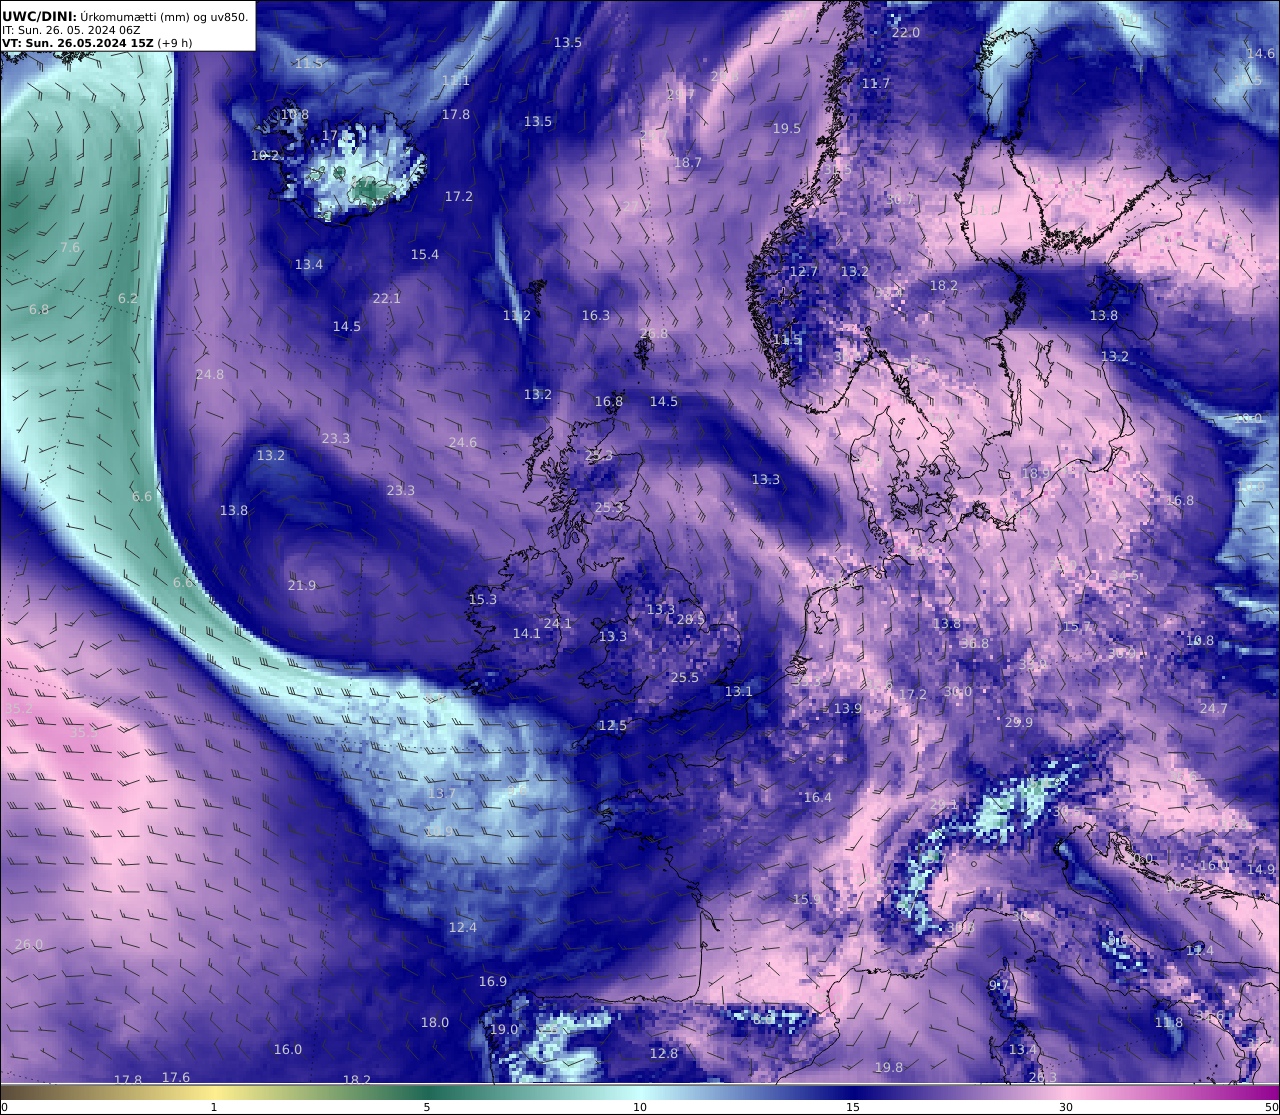
Task: Click the 25.5 value over England
Action: [x=685, y=678]
